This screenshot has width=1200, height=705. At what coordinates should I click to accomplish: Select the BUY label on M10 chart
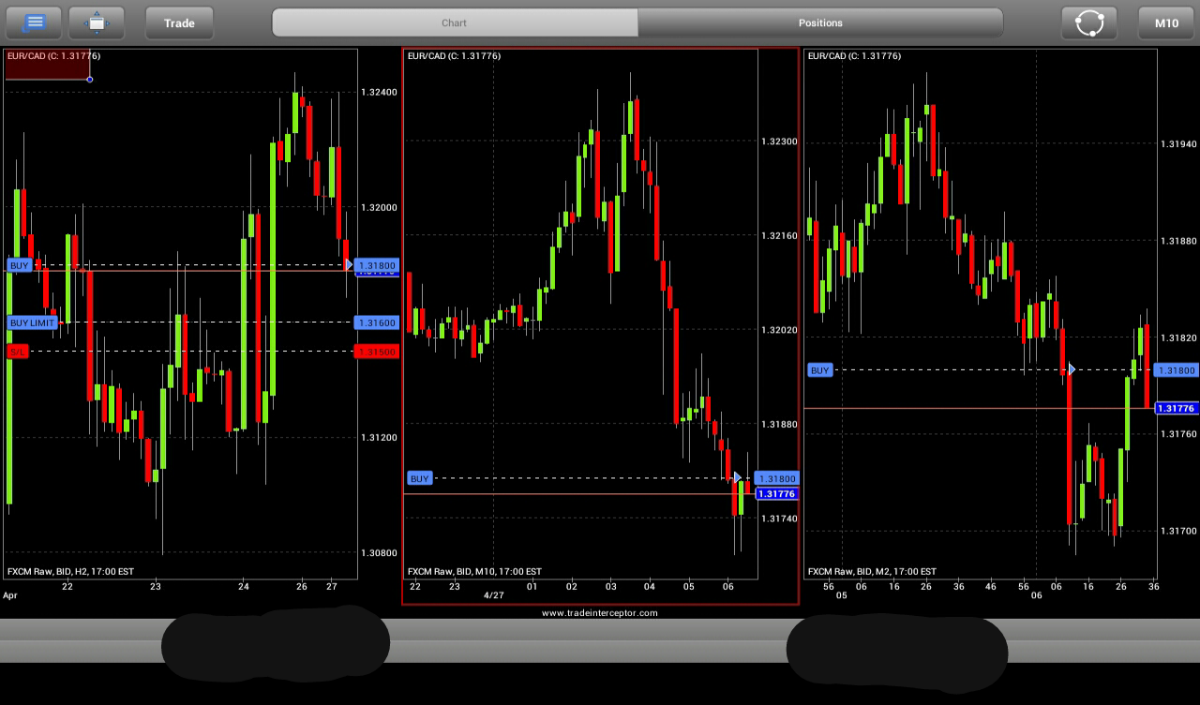point(420,478)
